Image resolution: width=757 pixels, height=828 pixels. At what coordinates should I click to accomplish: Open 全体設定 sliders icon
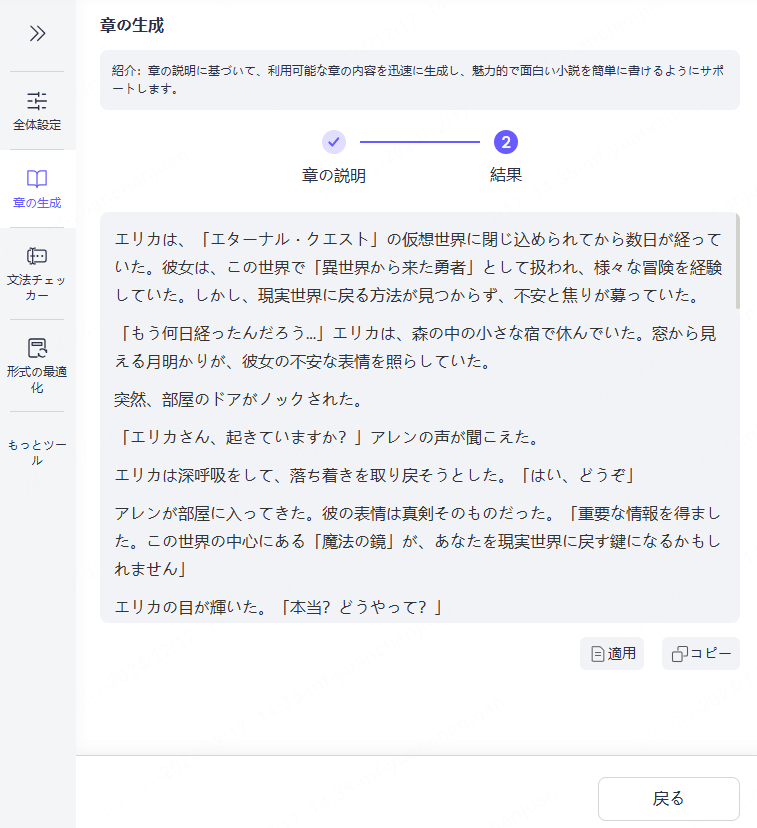pos(37,100)
